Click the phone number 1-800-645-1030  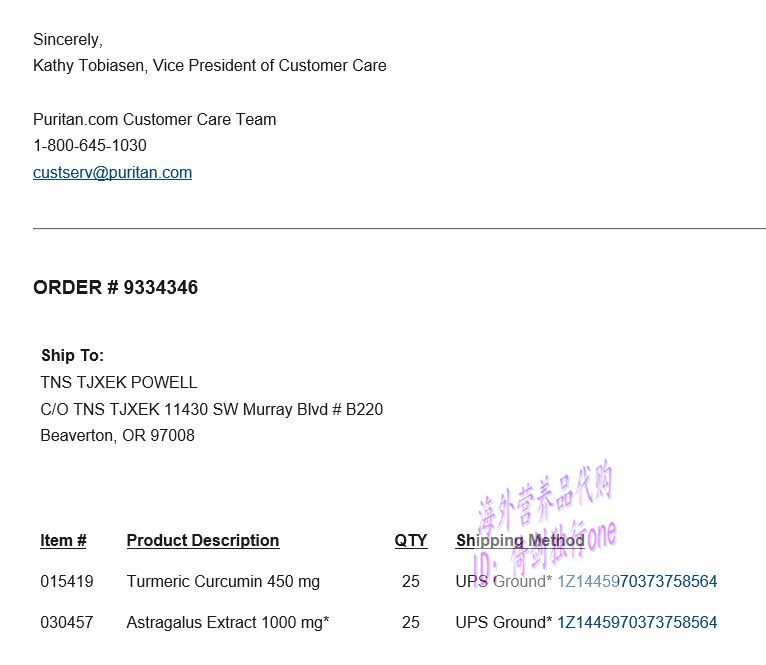pyautogui.click(x=90, y=145)
